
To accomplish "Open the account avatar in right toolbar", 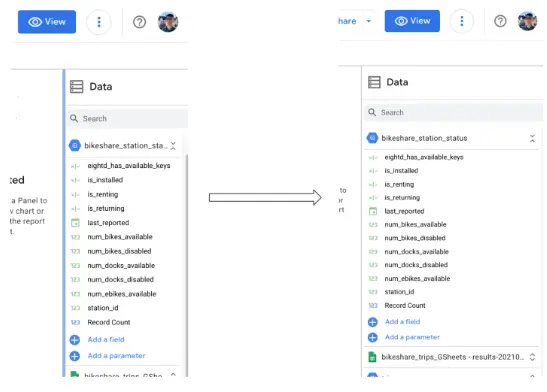I will [527, 21].
